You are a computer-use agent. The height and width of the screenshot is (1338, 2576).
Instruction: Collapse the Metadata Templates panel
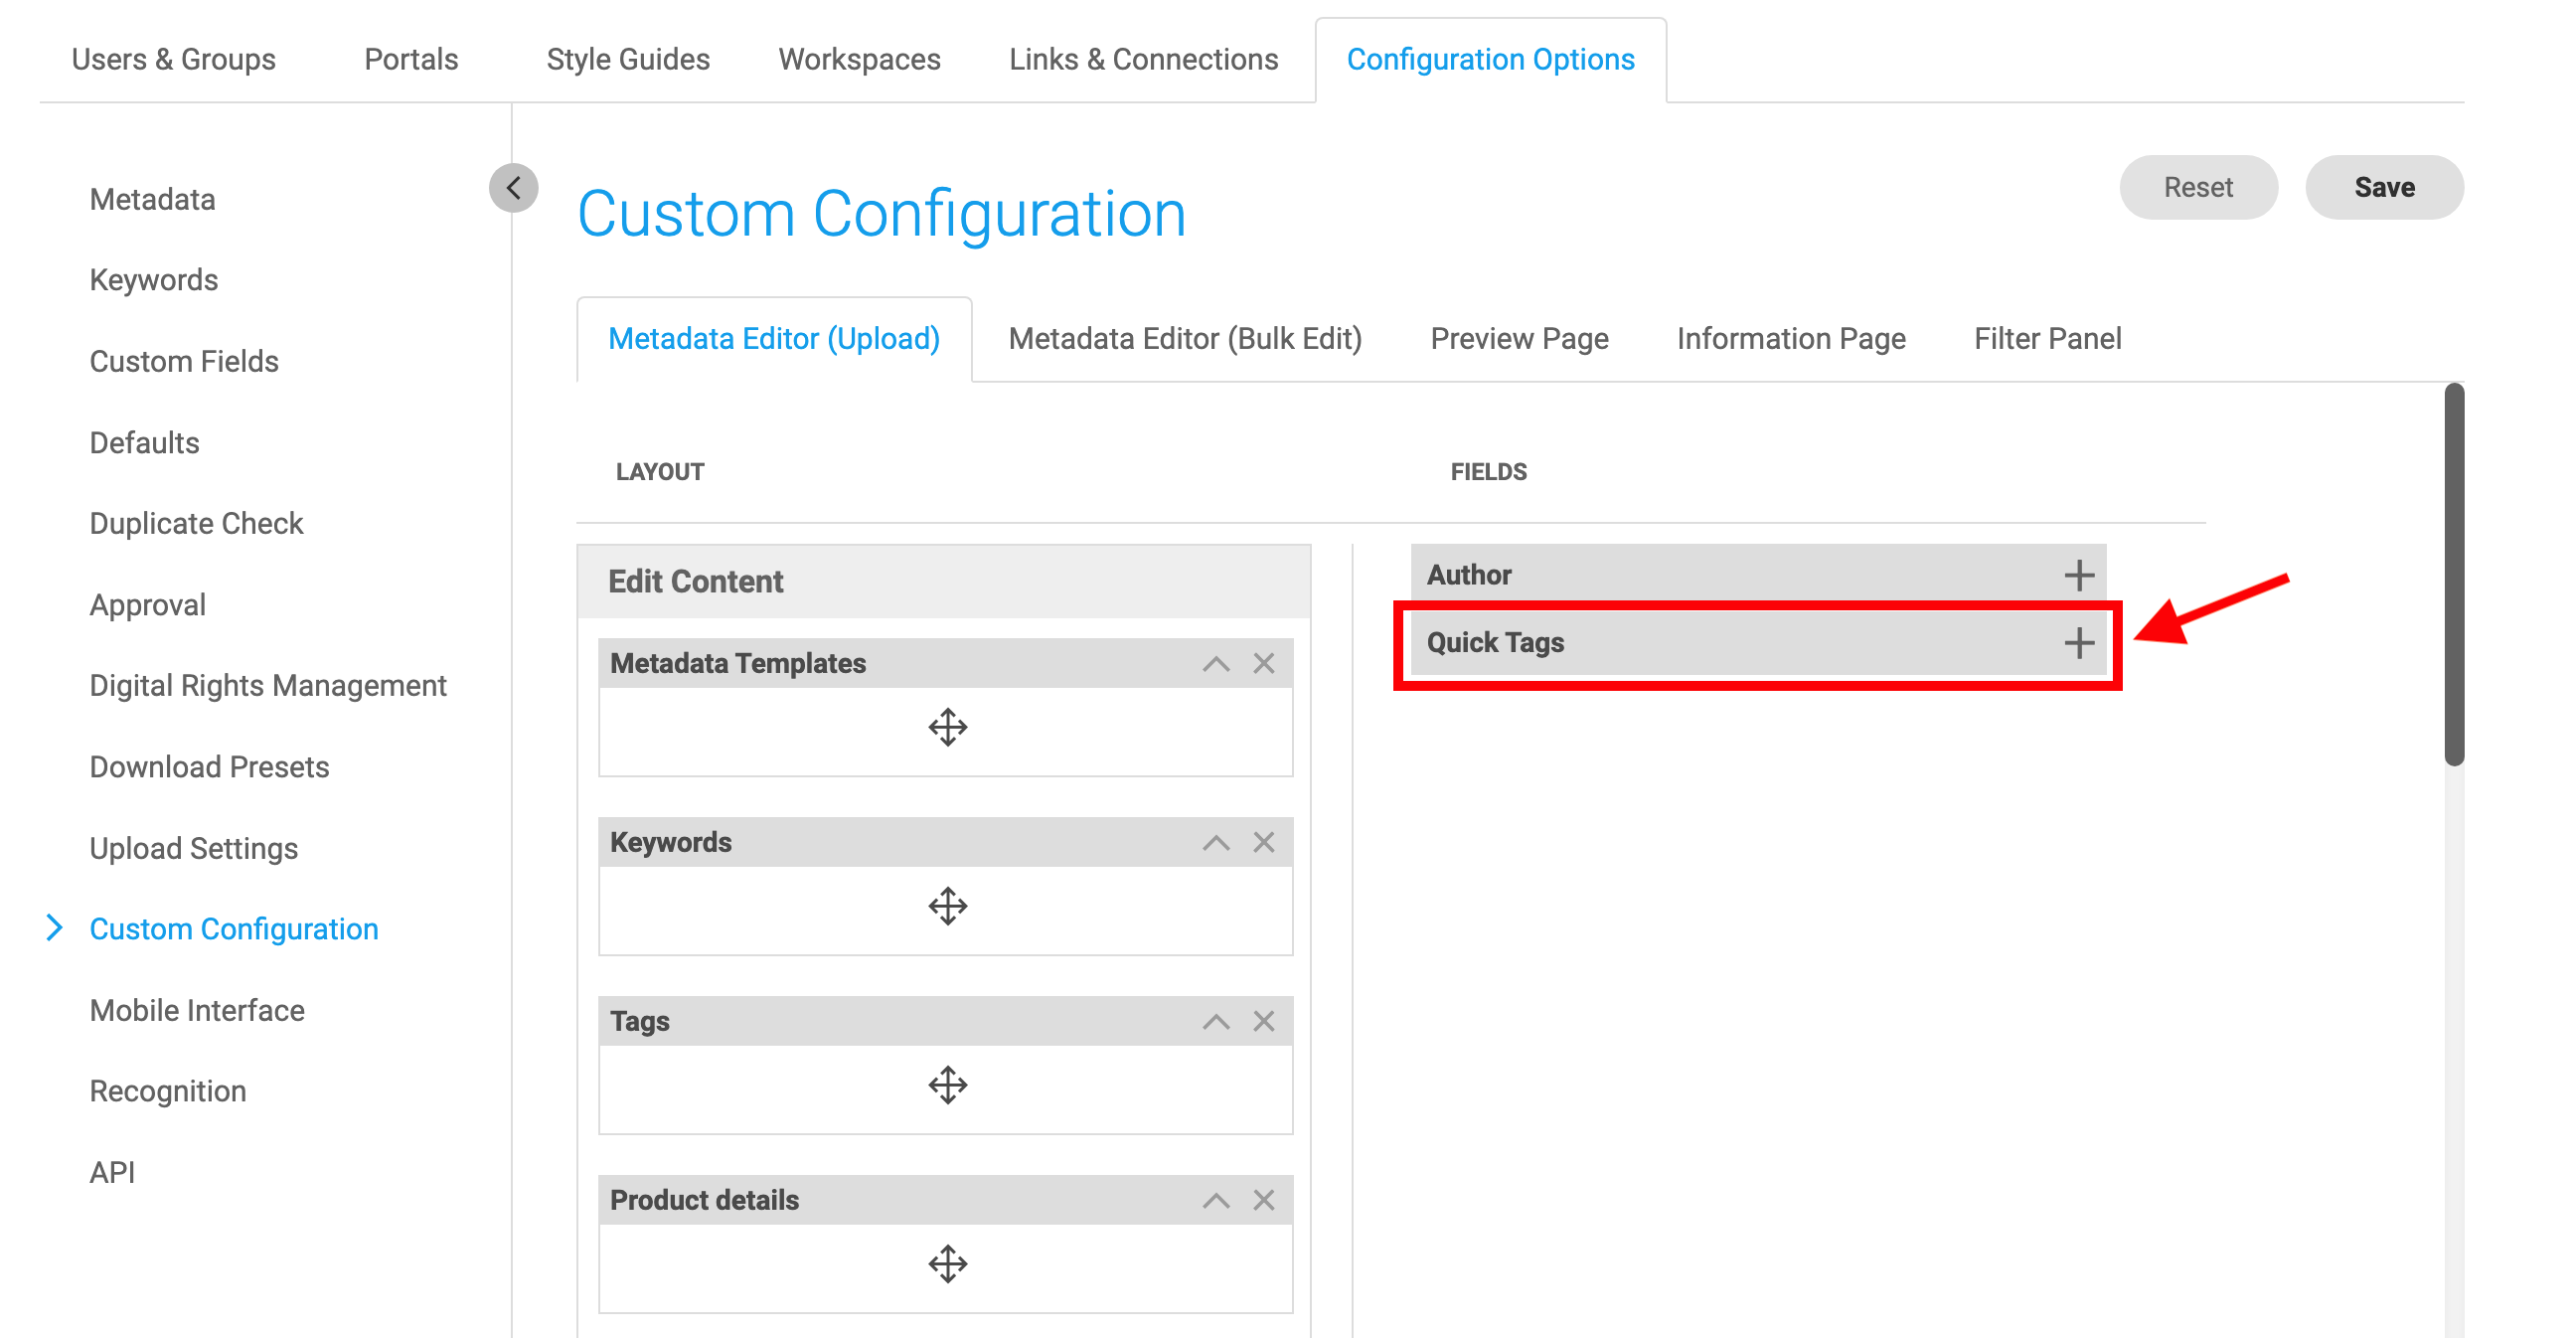click(1216, 662)
